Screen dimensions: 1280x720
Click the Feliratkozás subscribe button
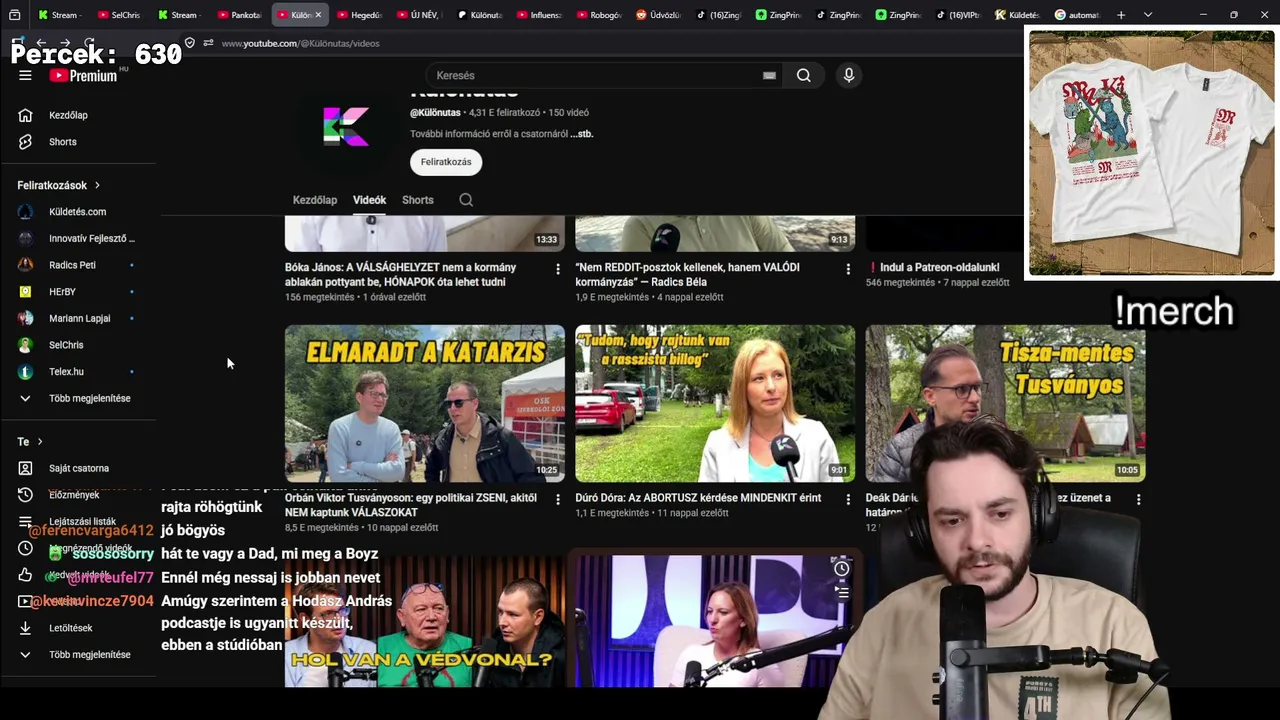coord(446,162)
